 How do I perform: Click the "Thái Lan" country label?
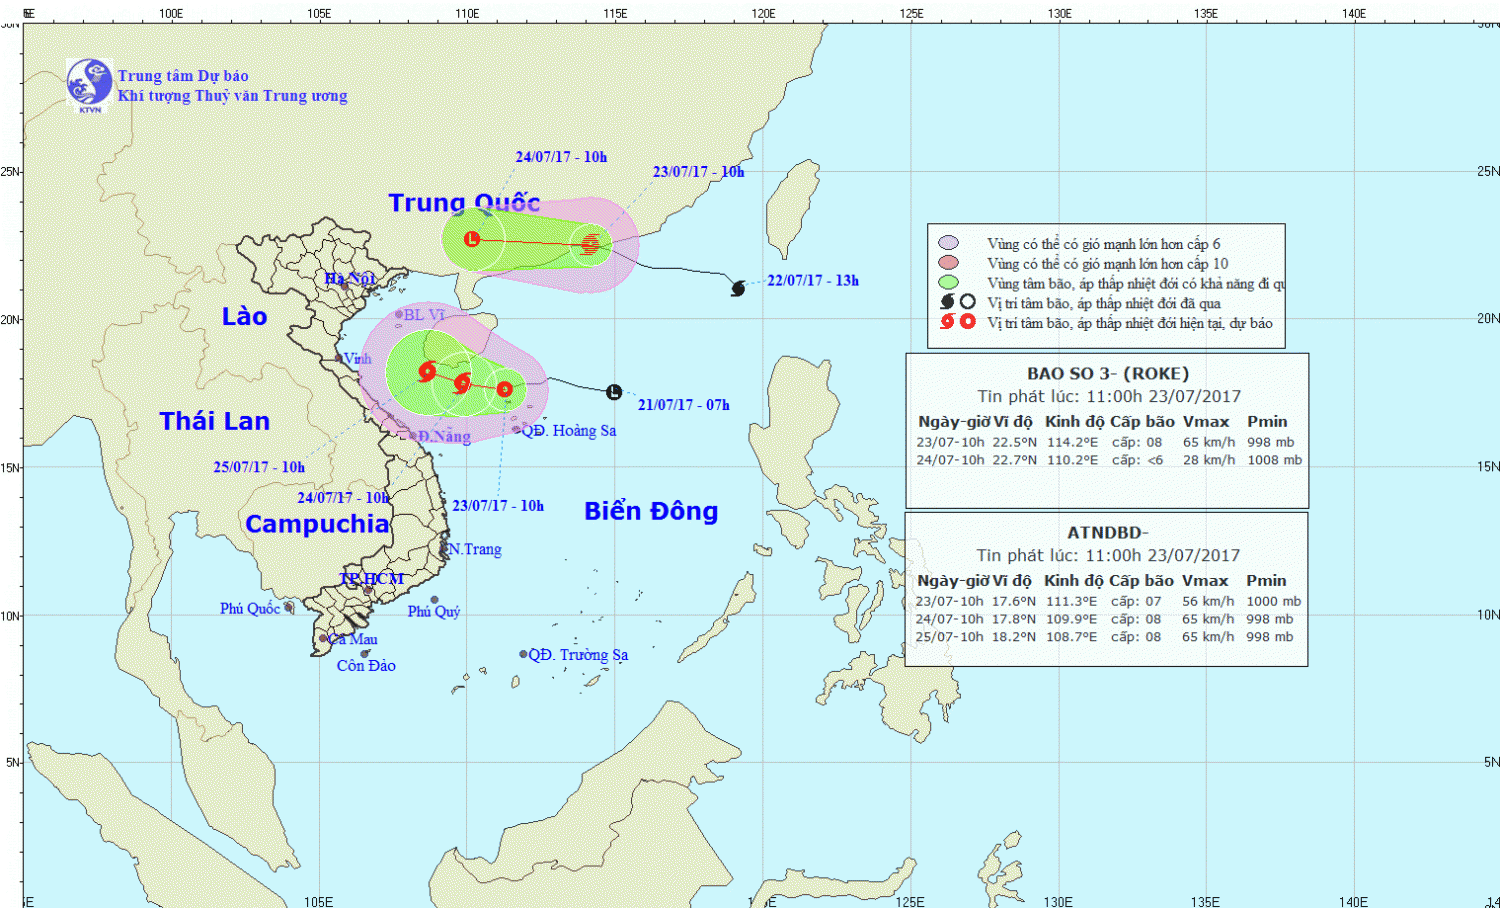point(215,421)
